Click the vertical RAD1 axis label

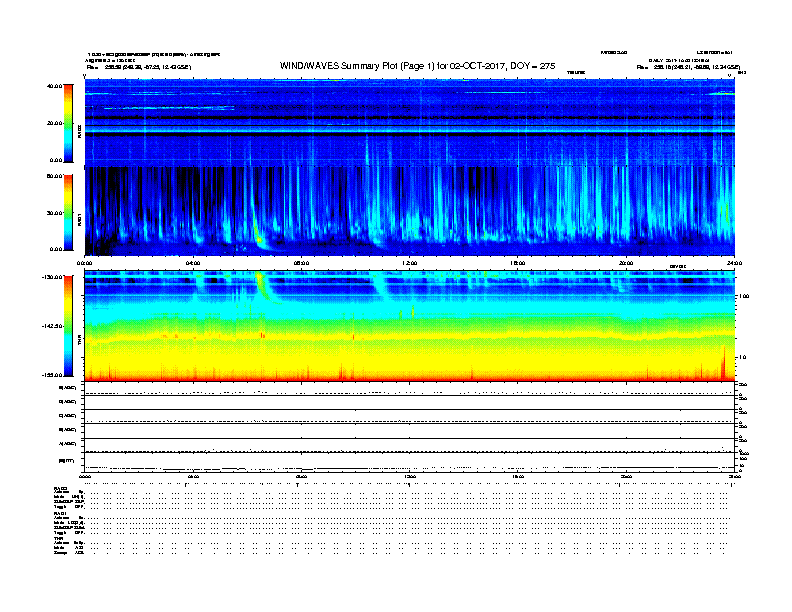[x=79, y=219]
